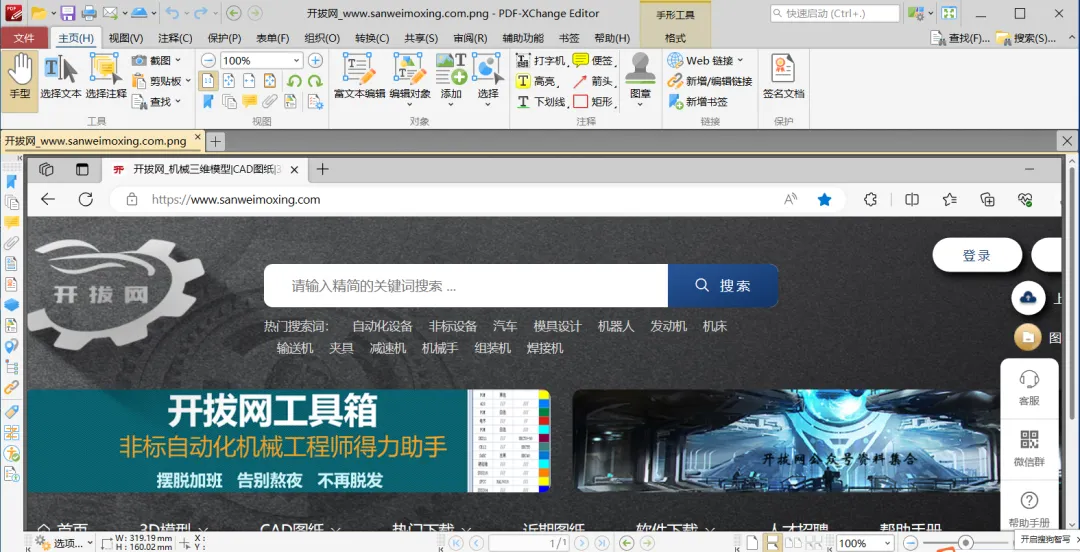Select continuous page layout in status bar
Viewport: 1080px width, 552px height.
click(773, 543)
